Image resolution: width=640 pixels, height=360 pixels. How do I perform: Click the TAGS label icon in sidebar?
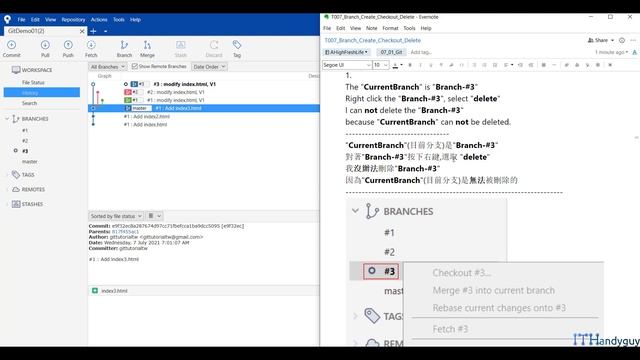16,175
